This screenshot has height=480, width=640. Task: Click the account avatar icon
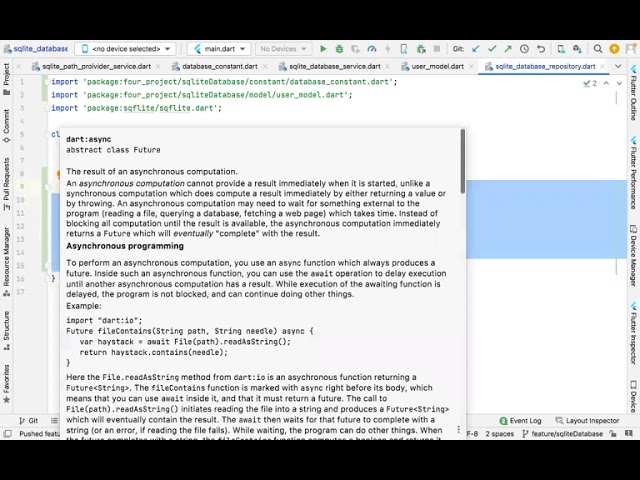click(632, 49)
